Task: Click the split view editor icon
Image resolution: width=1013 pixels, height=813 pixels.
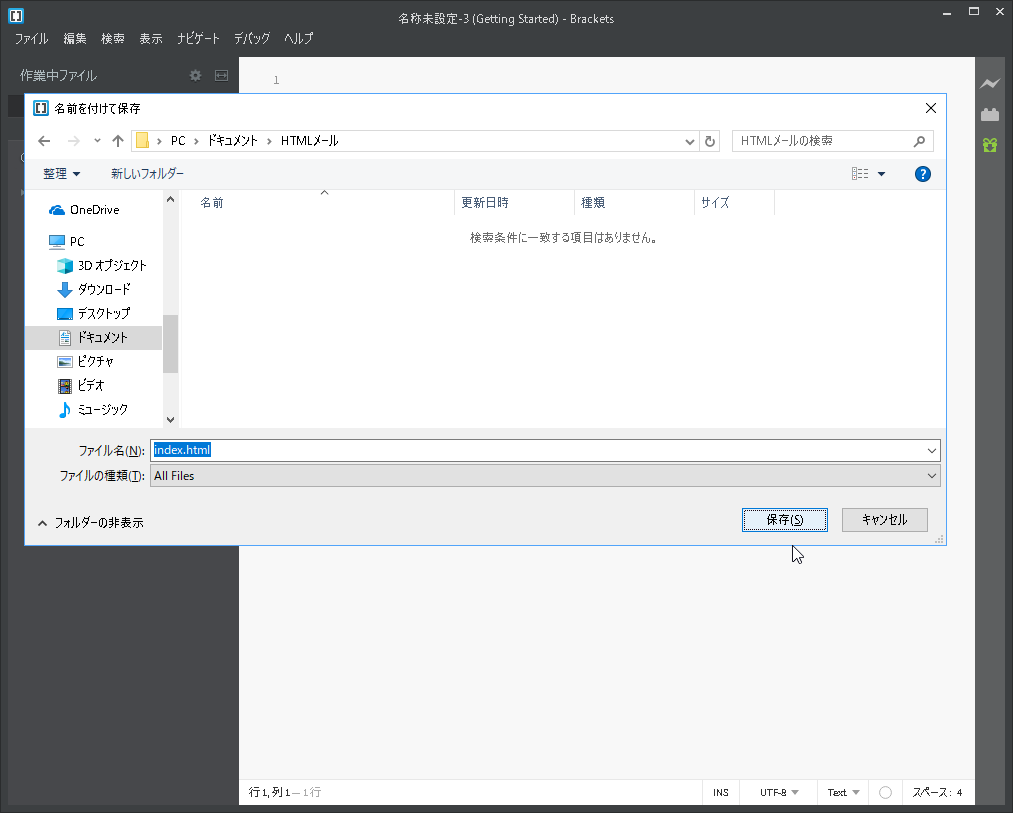Action: click(222, 75)
